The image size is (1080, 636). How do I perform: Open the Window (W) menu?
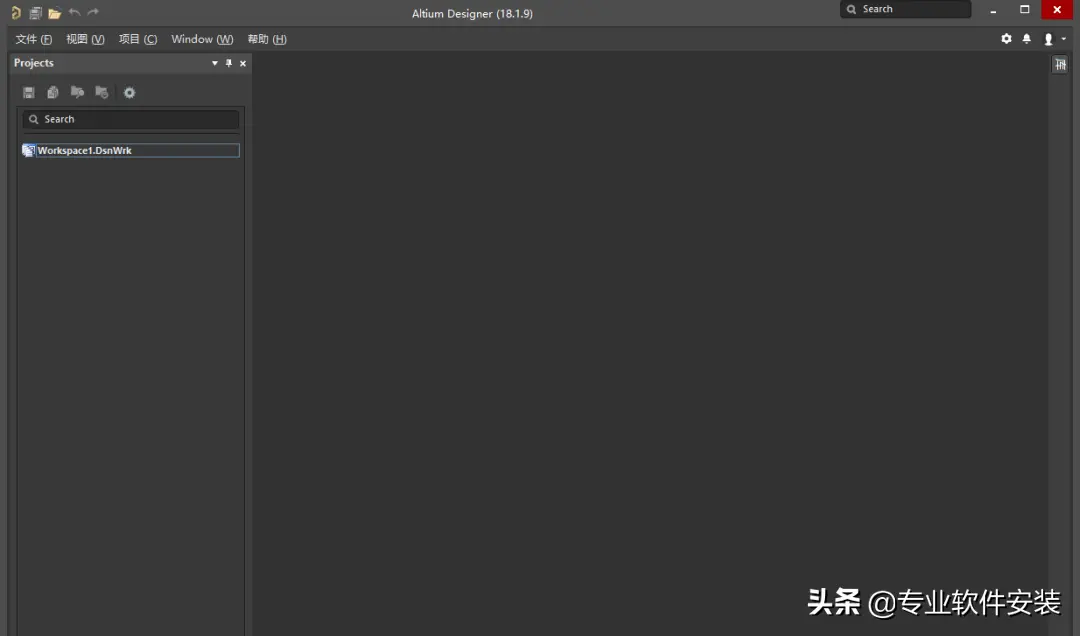click(x=202, y=39)
